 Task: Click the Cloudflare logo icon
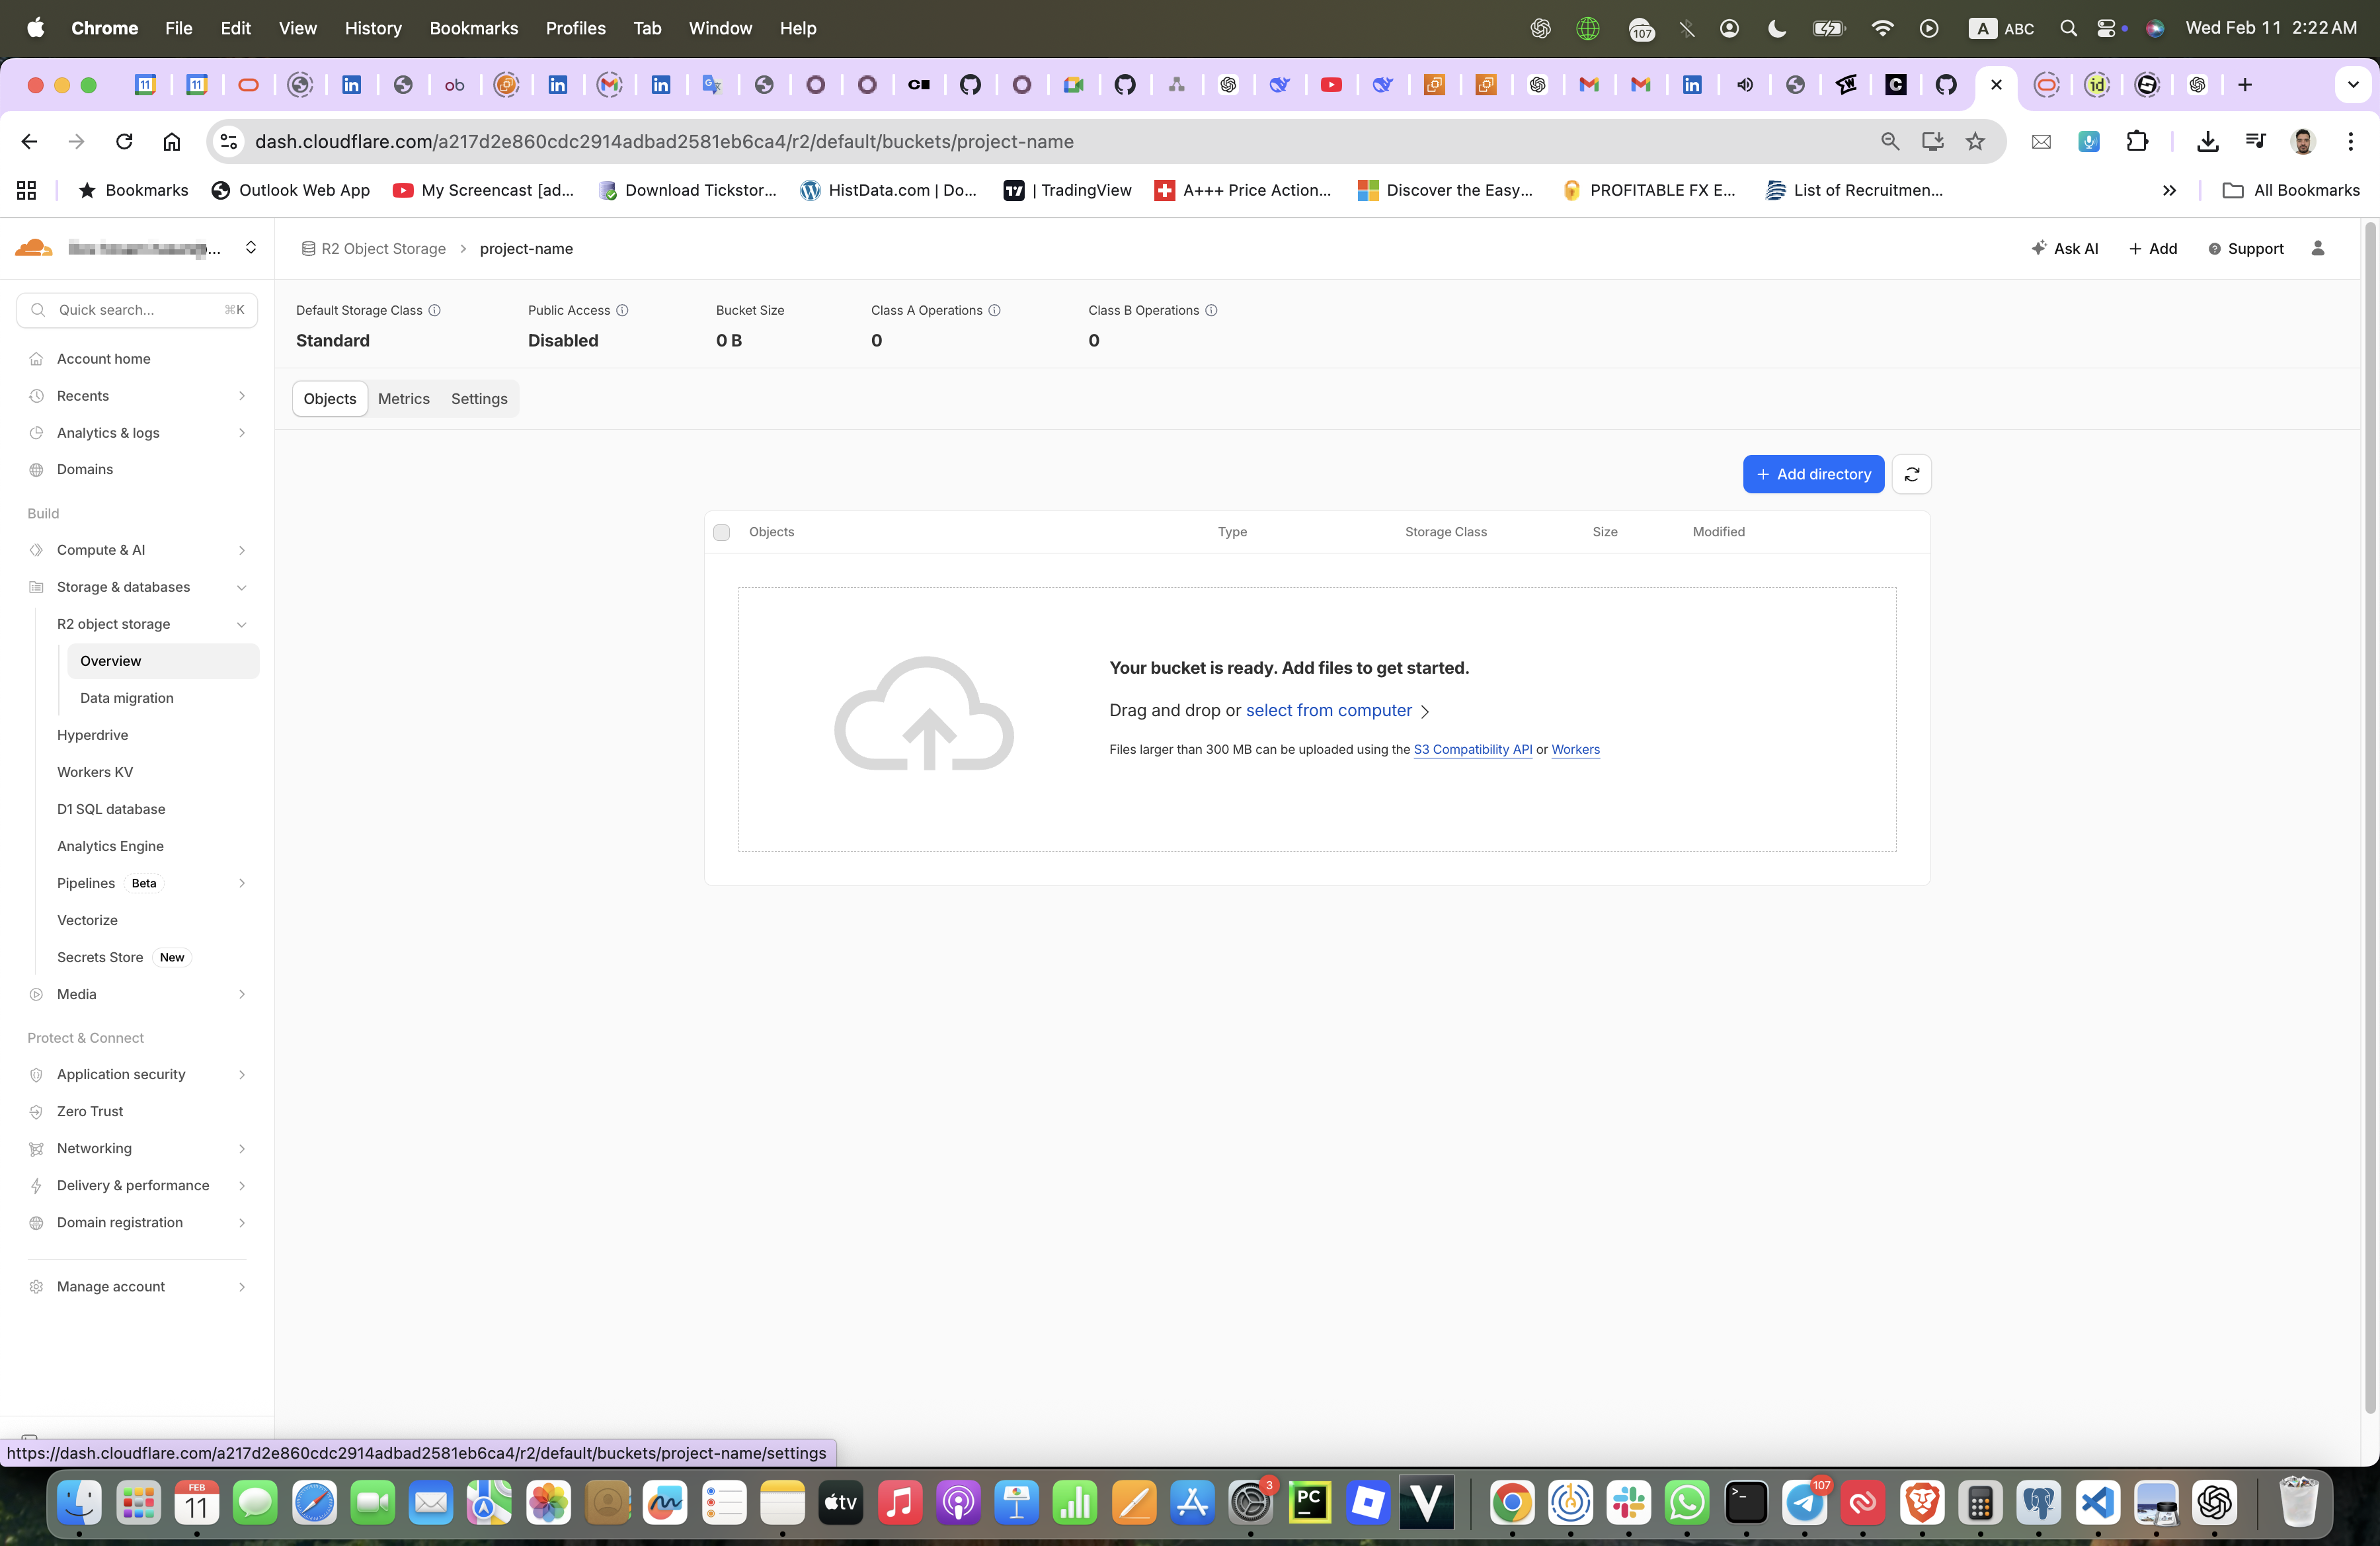click(x=34, y=248)
